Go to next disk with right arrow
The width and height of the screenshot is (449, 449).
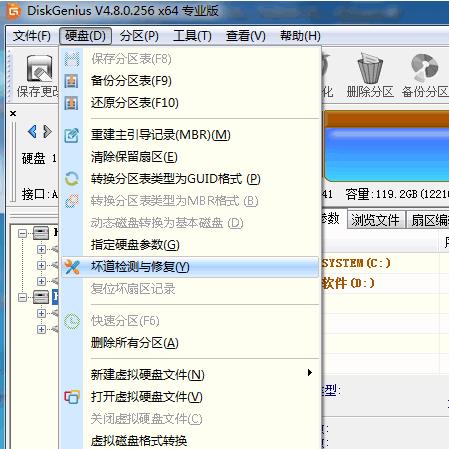click(x=48, y=131)
